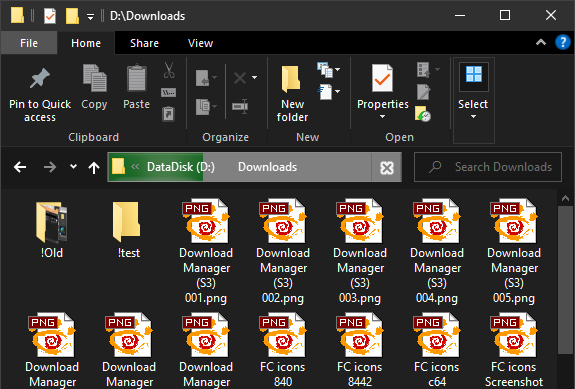Screen dimensions: 575x389
Task: Click the Delete X icon
Action: point(240,78)
